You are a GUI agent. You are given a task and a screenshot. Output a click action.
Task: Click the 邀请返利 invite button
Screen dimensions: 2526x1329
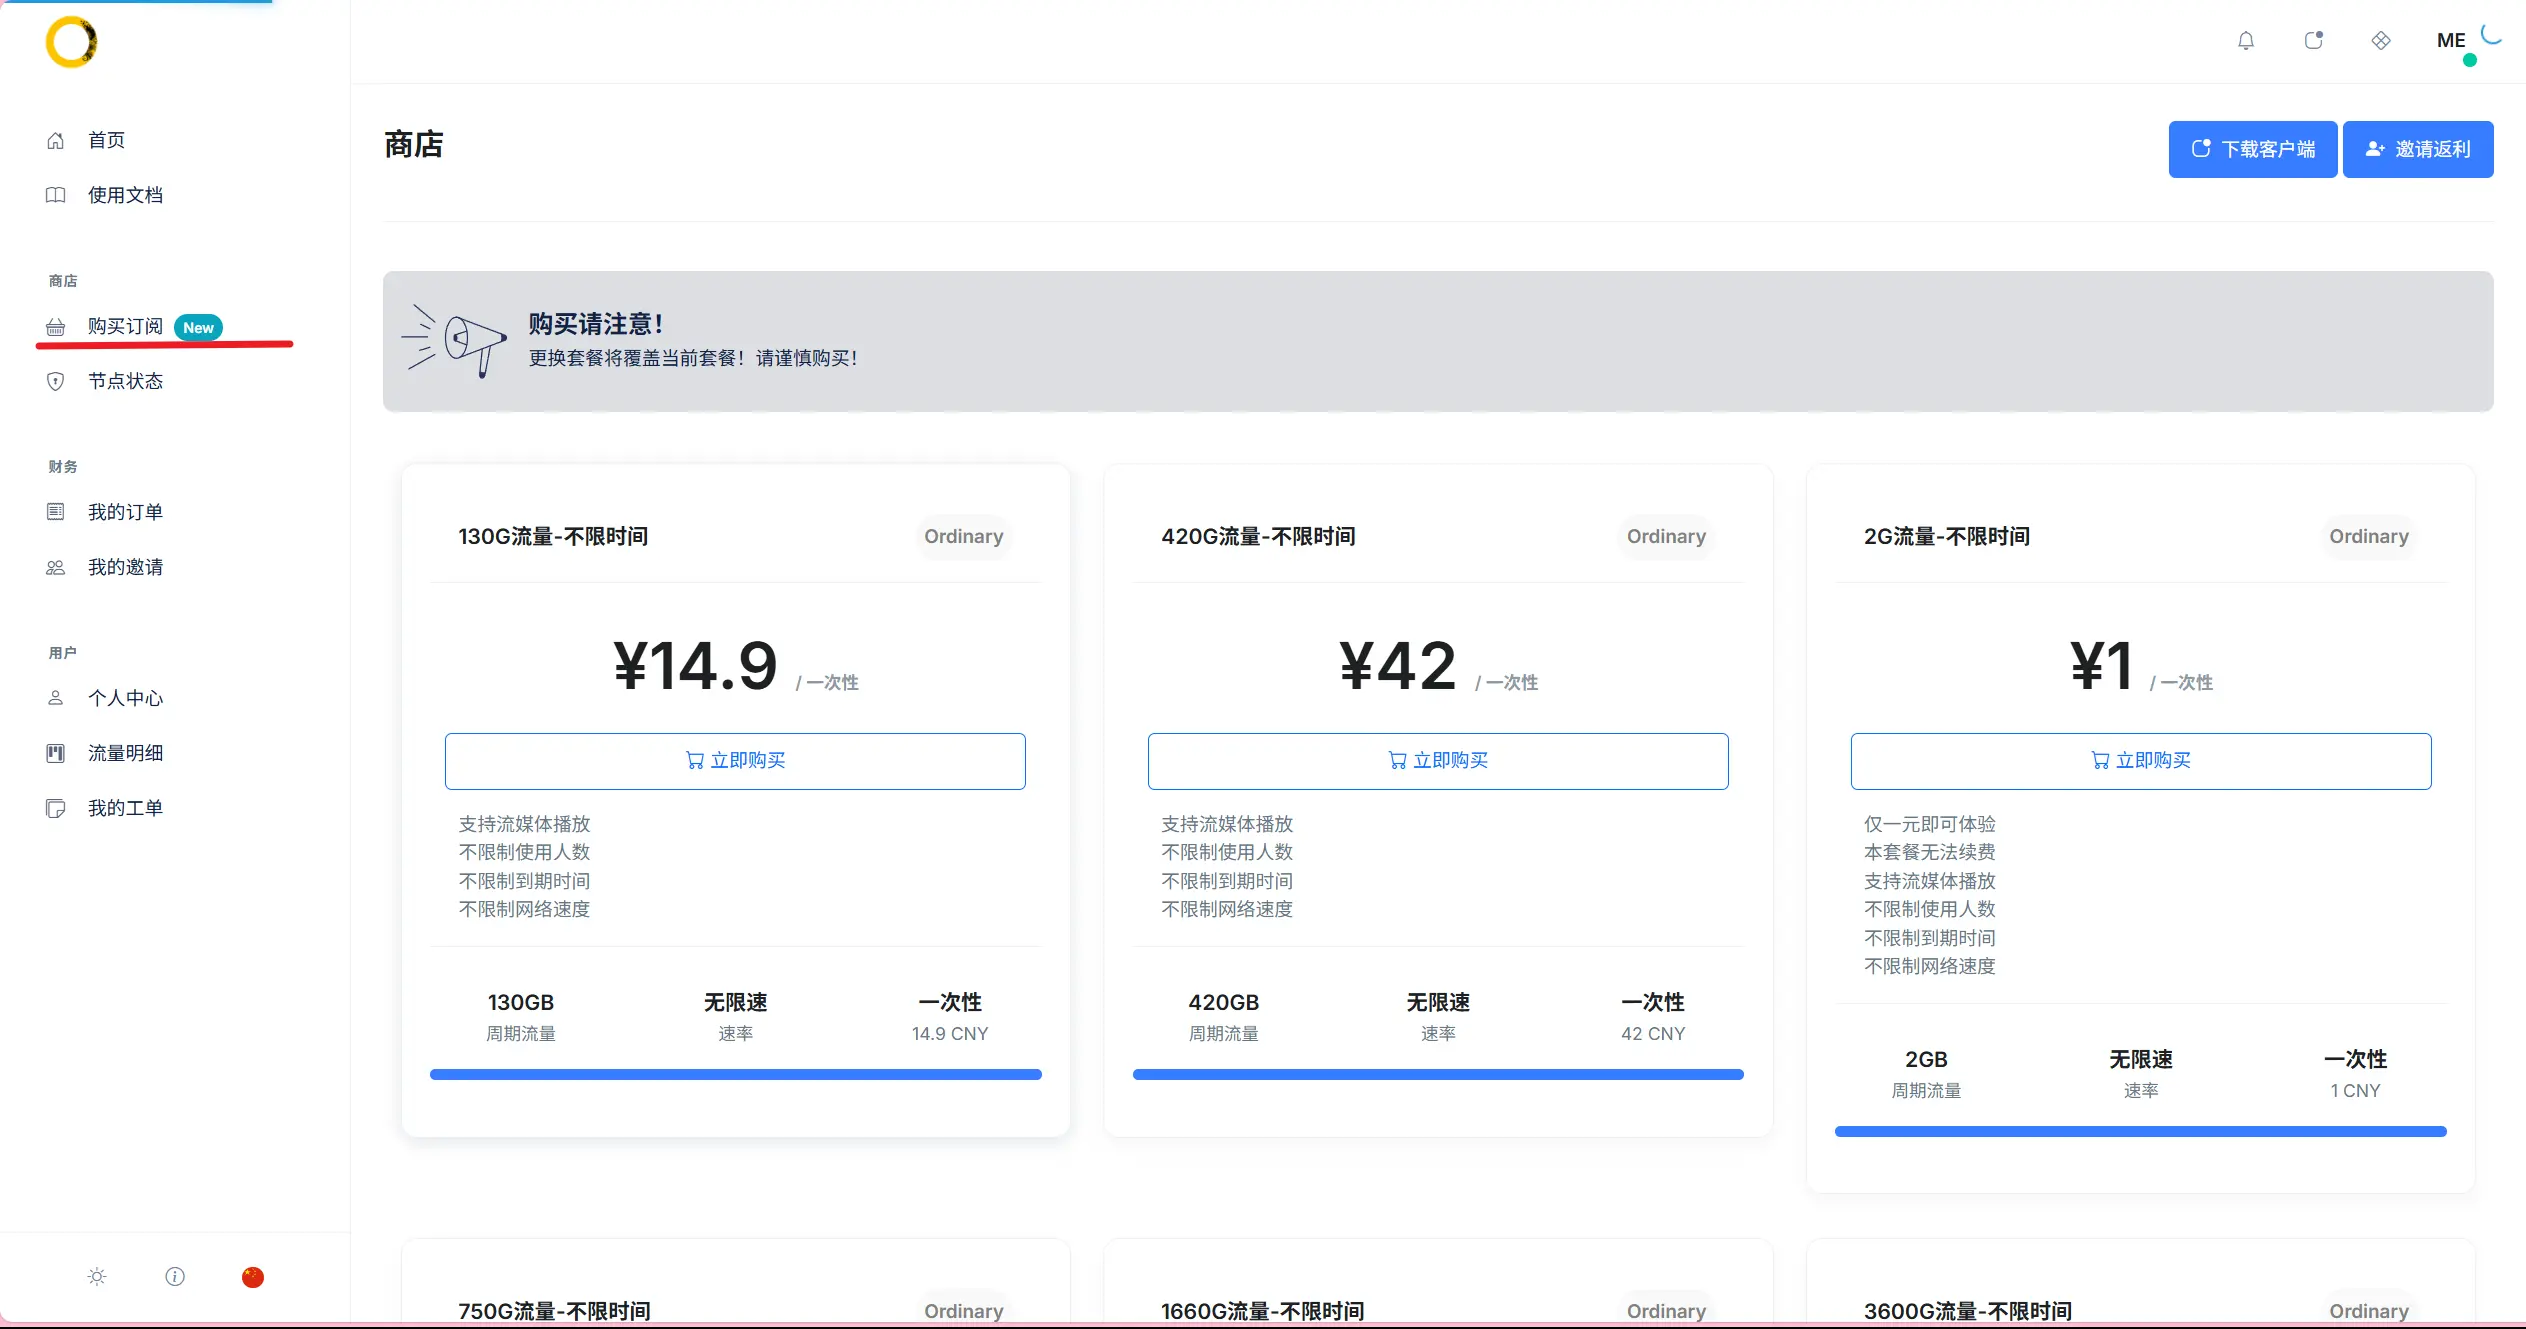pos(2417,150)
